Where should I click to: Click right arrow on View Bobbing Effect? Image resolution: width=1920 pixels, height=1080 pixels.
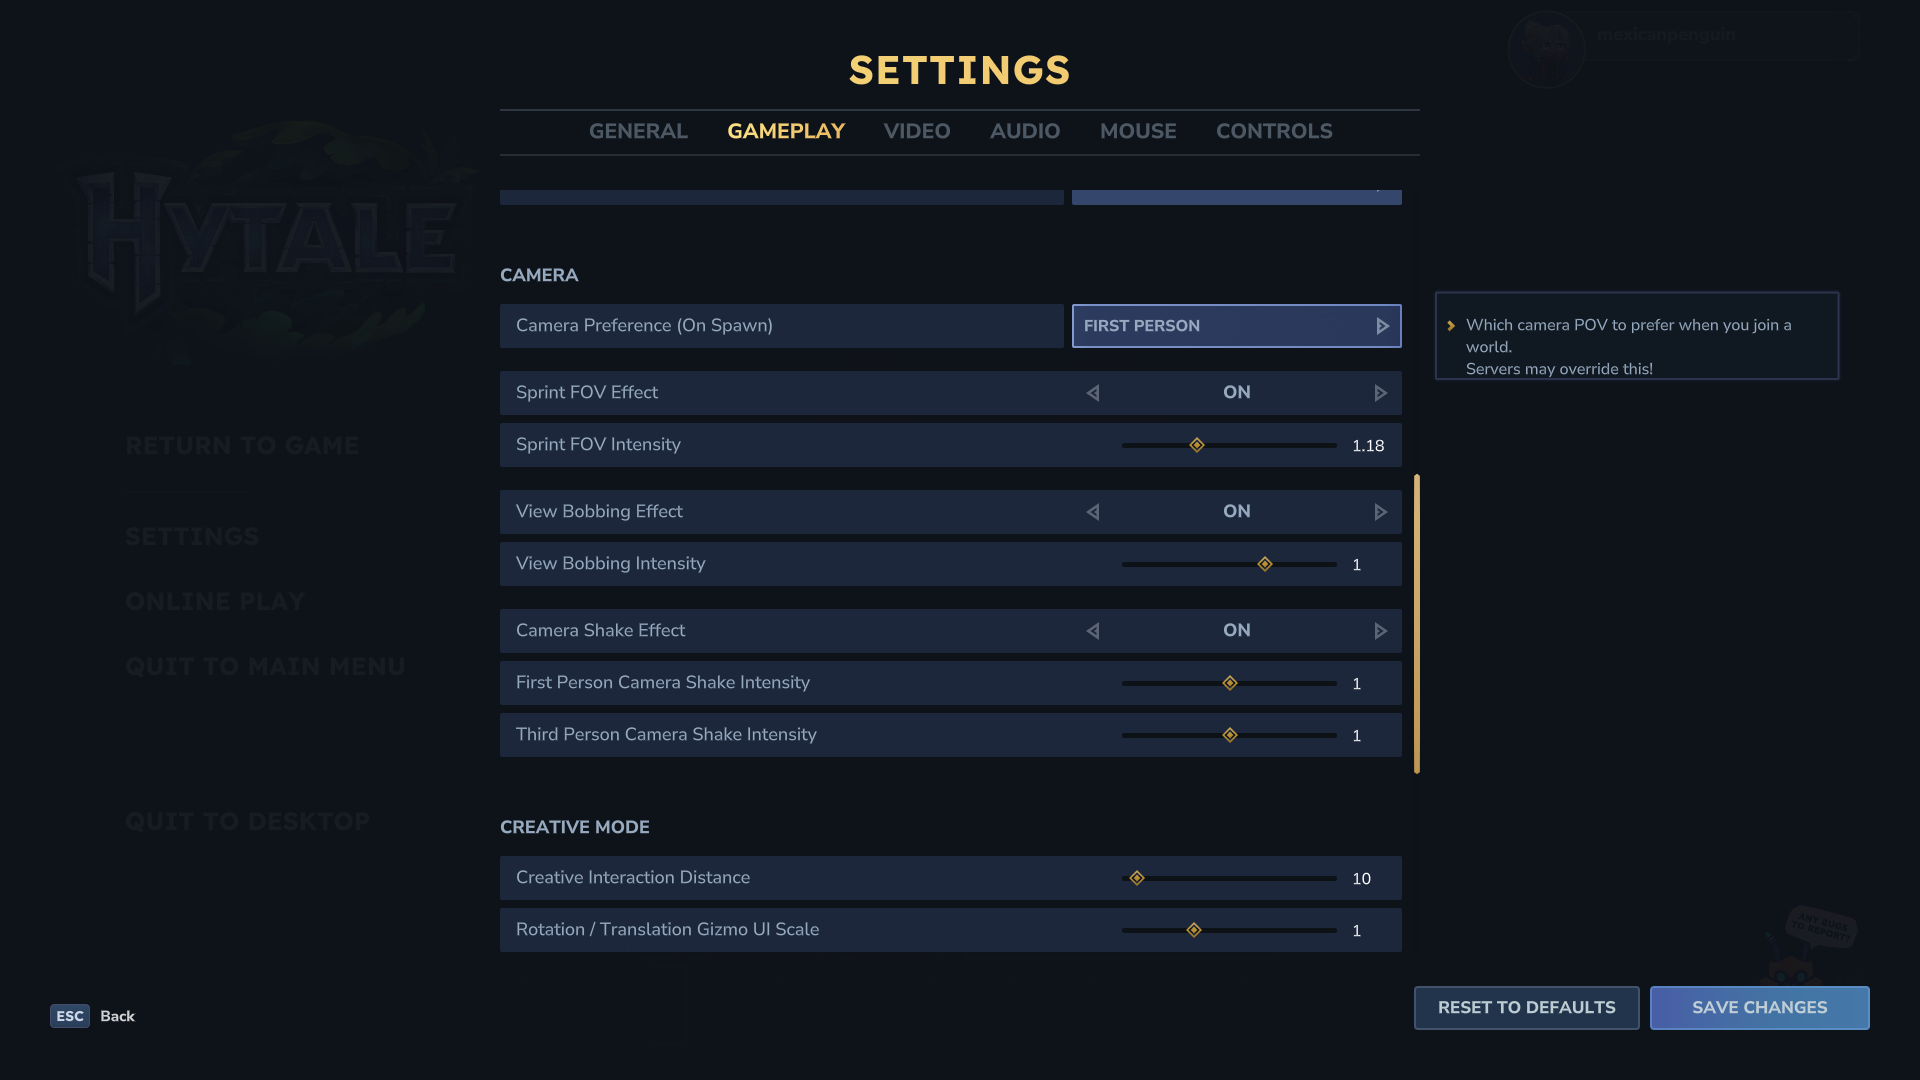coord(1381,512)
